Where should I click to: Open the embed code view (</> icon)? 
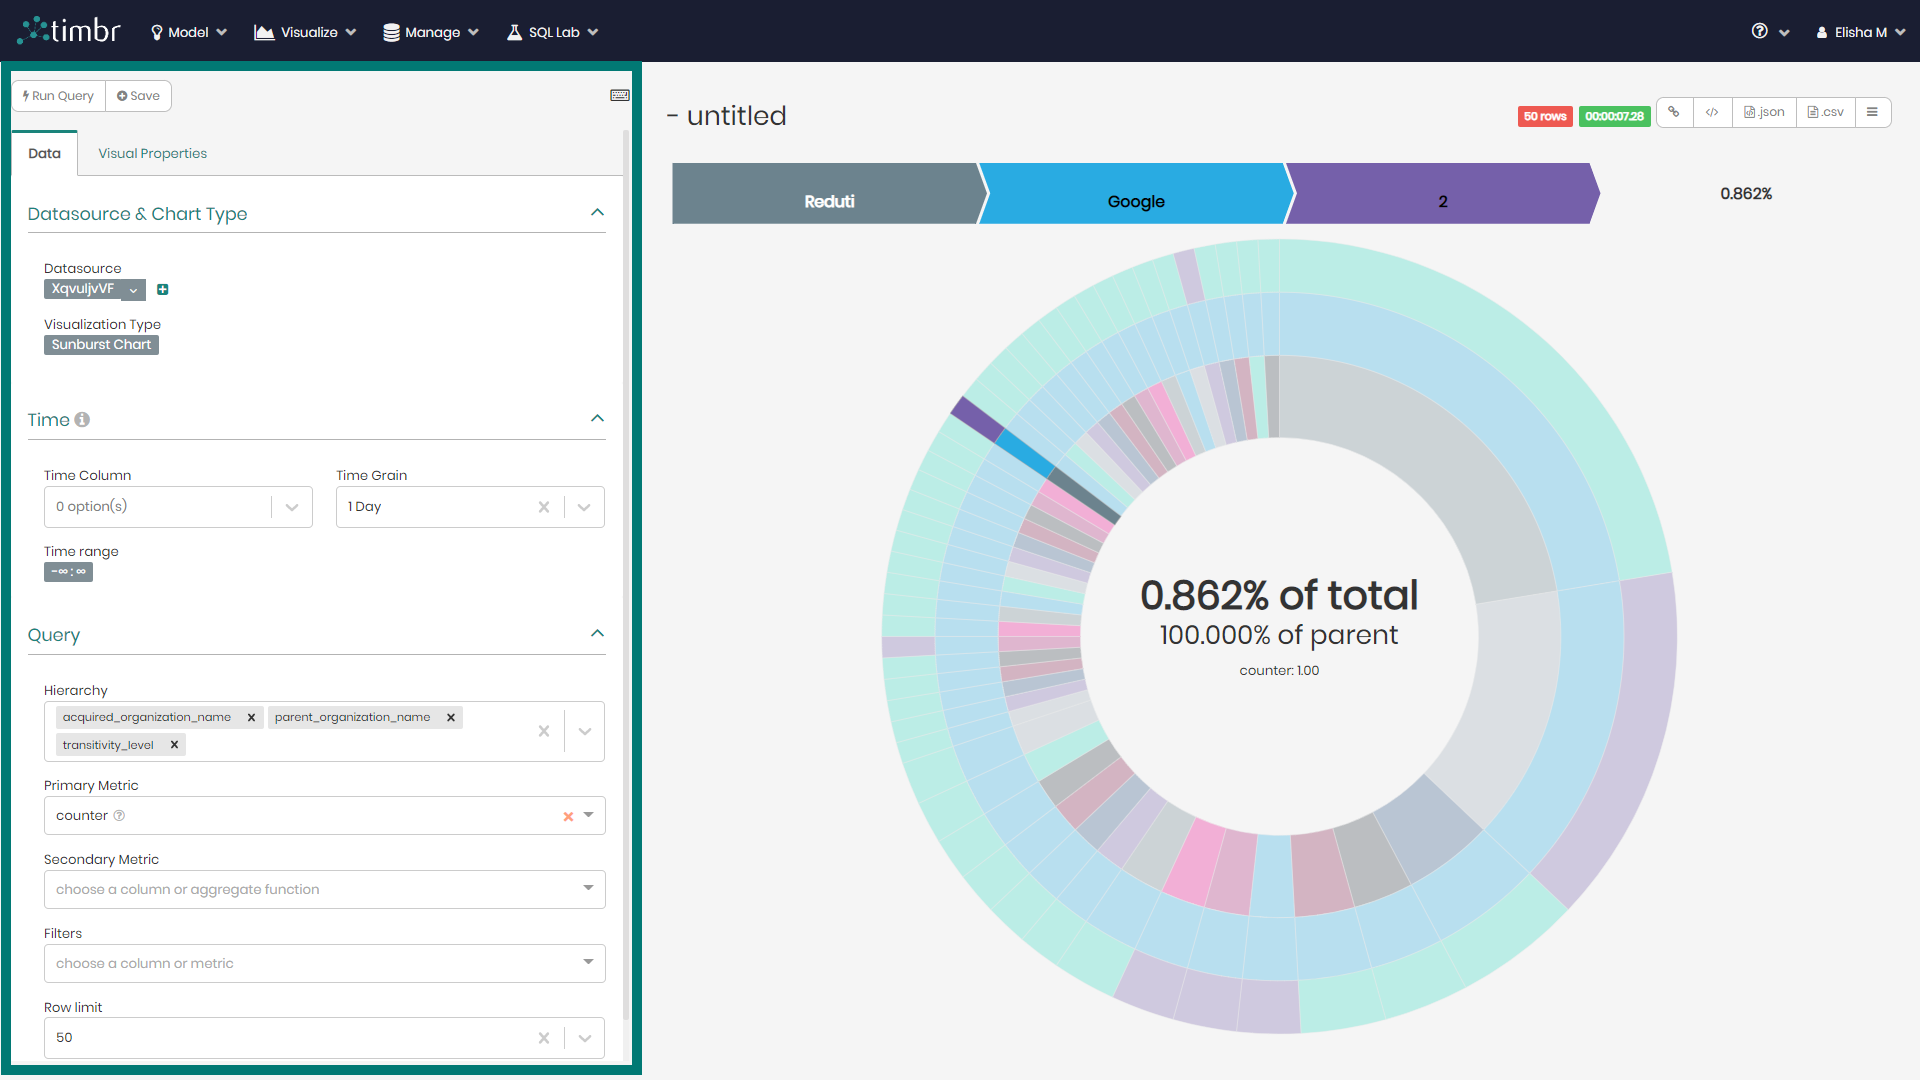pos(1712,112)
